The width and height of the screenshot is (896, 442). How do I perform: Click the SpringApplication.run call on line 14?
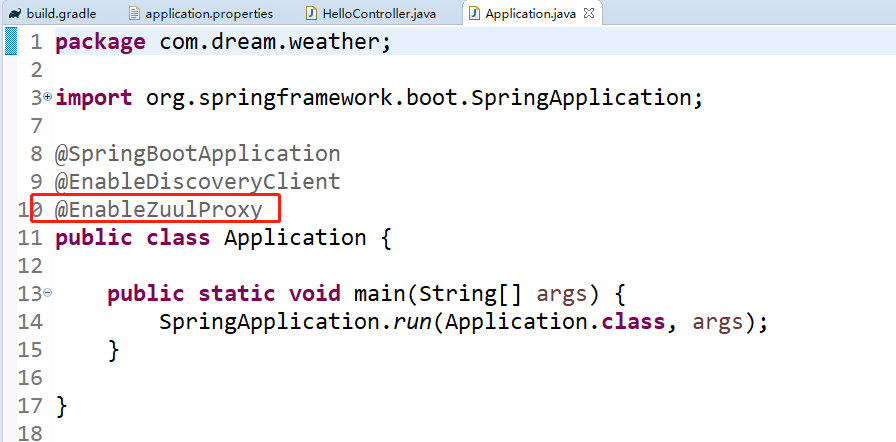[463, 322]
